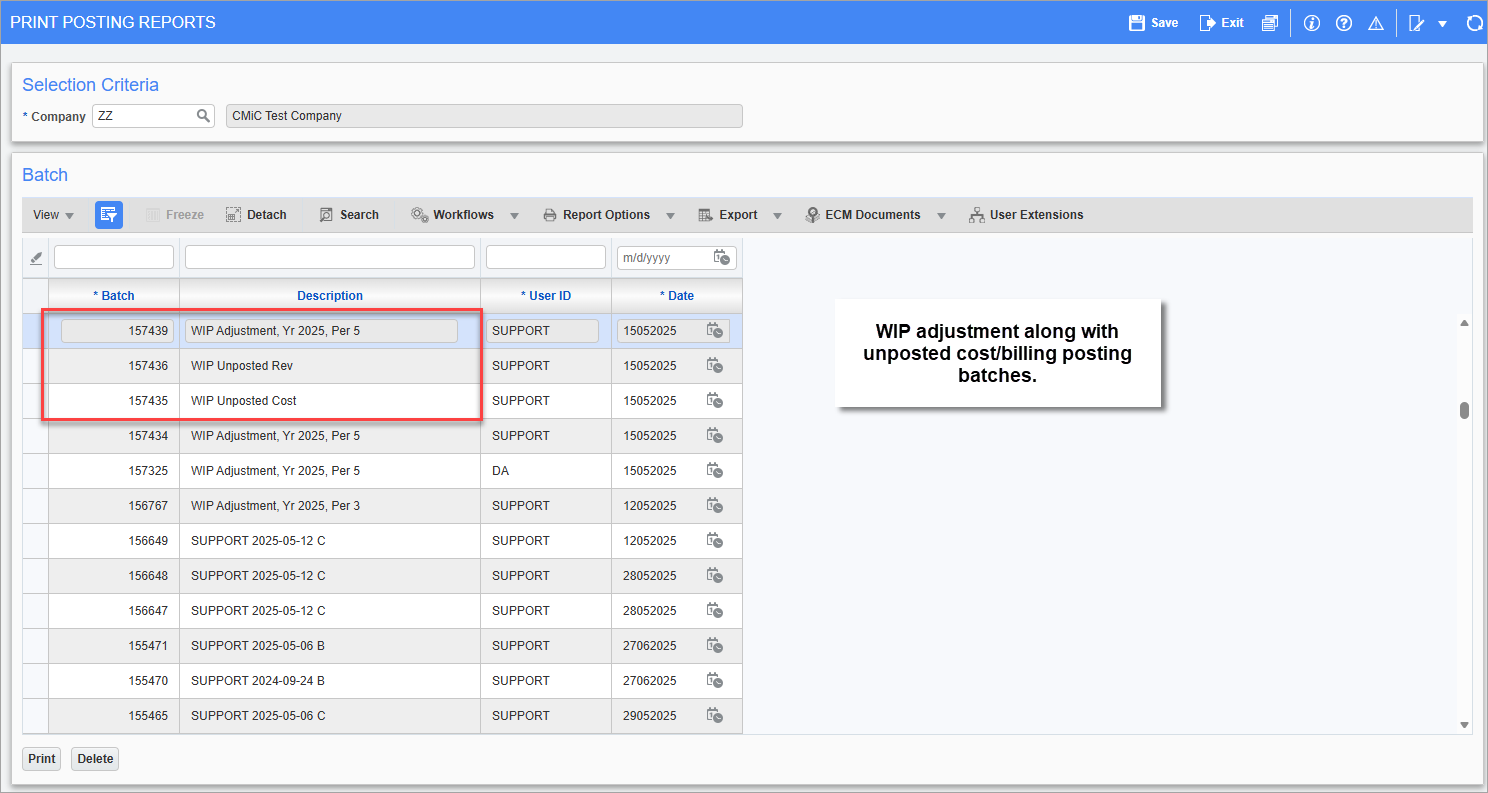1488x793 pixels.
Task: Sort by the User ID column header
Action: click(546, 296)
